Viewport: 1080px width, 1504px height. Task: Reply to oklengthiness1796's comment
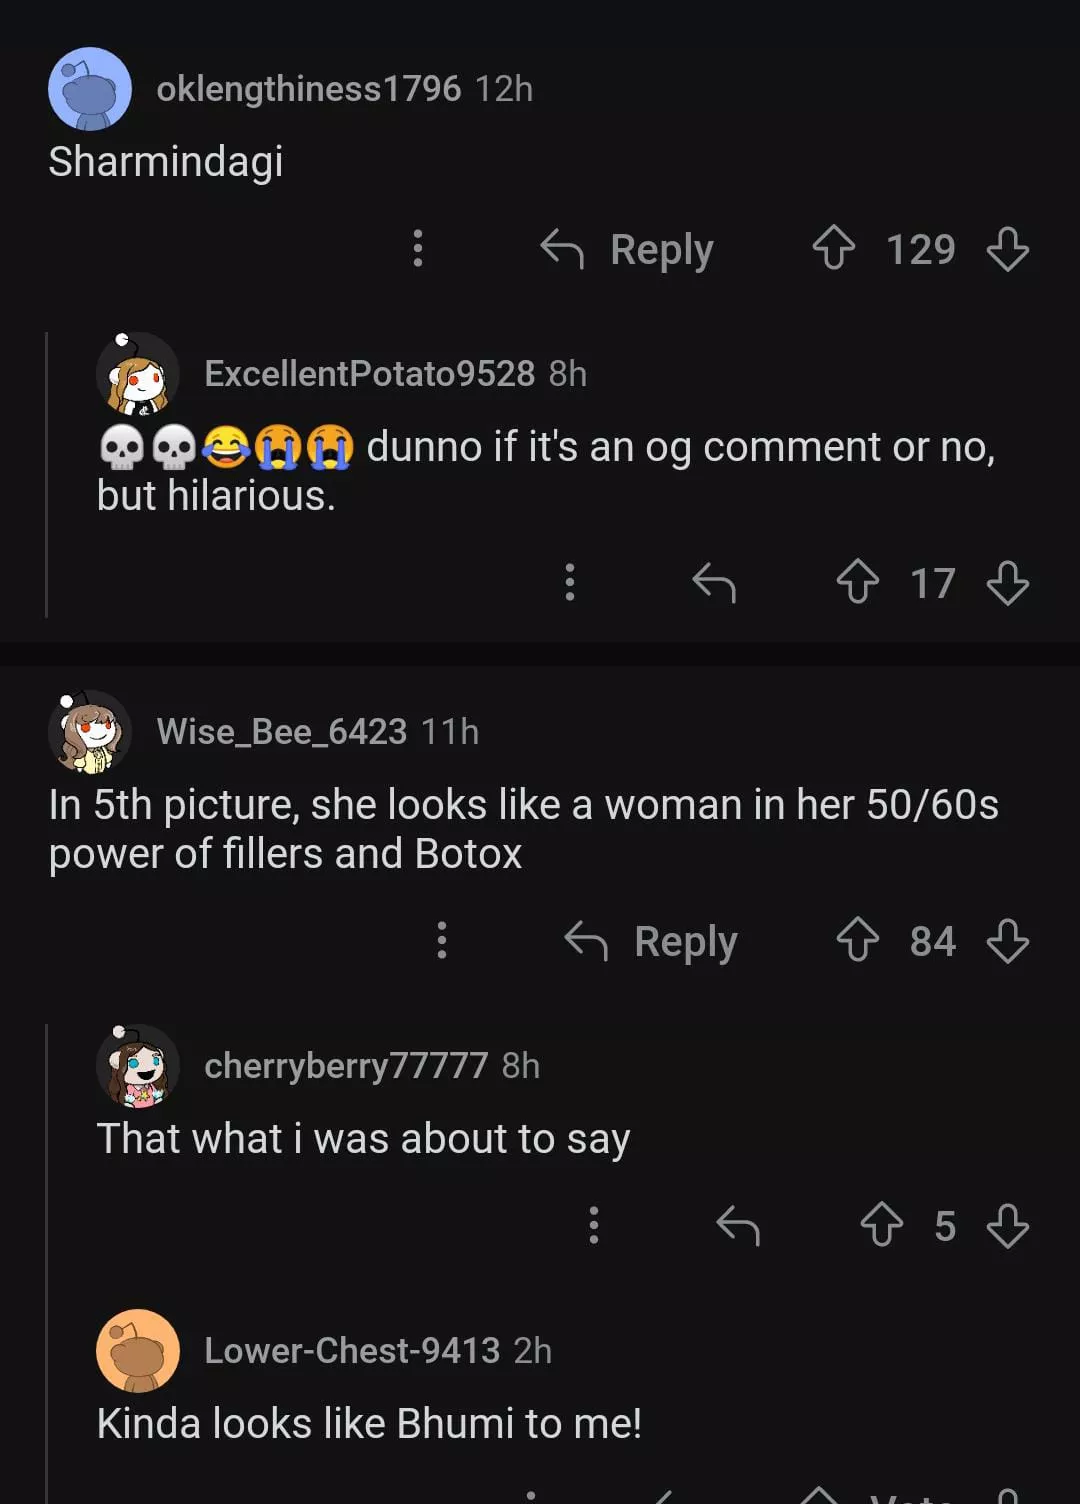coord(628,249)
